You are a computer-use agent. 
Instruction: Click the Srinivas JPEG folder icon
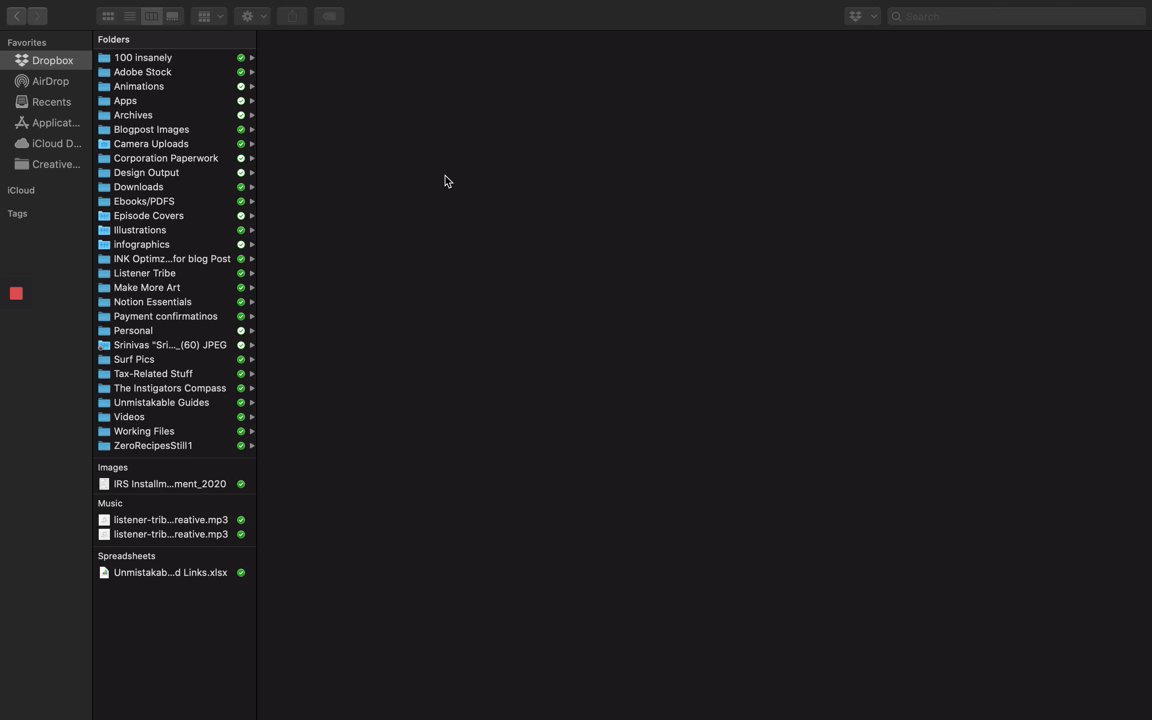(x=104, y=345)
